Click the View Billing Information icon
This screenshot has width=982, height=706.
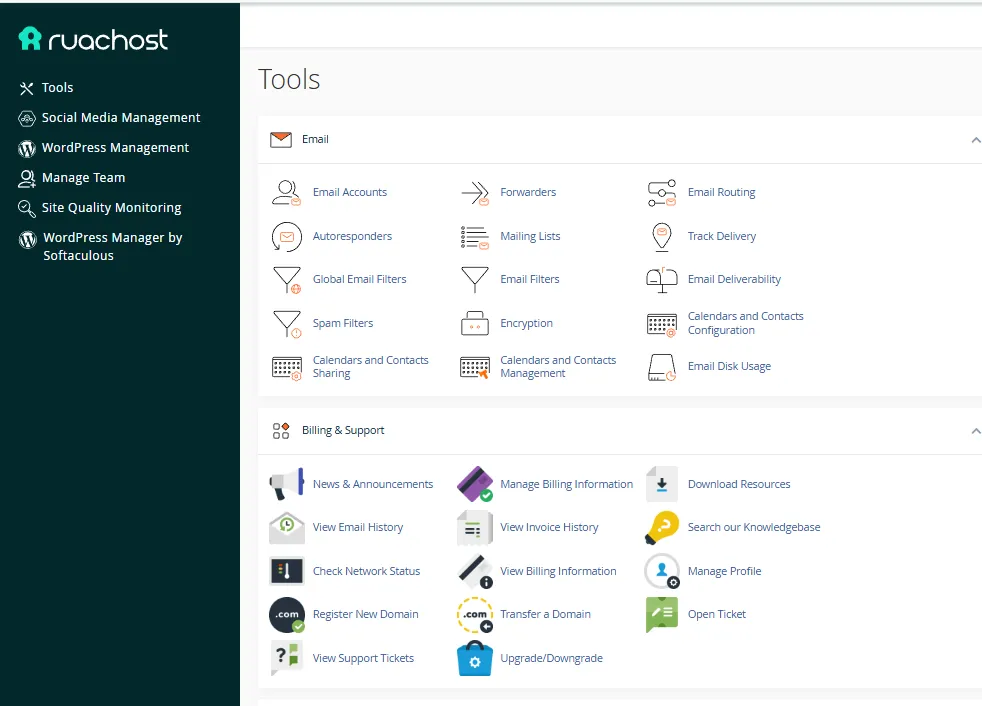tap(475, 571)
